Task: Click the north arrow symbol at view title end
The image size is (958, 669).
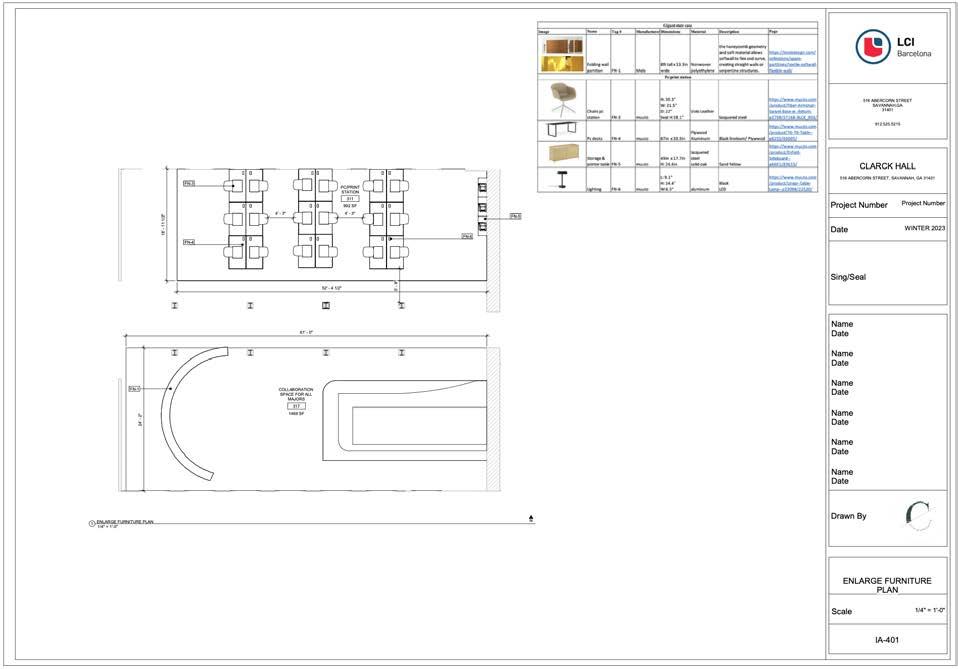Action: point(531,519)
